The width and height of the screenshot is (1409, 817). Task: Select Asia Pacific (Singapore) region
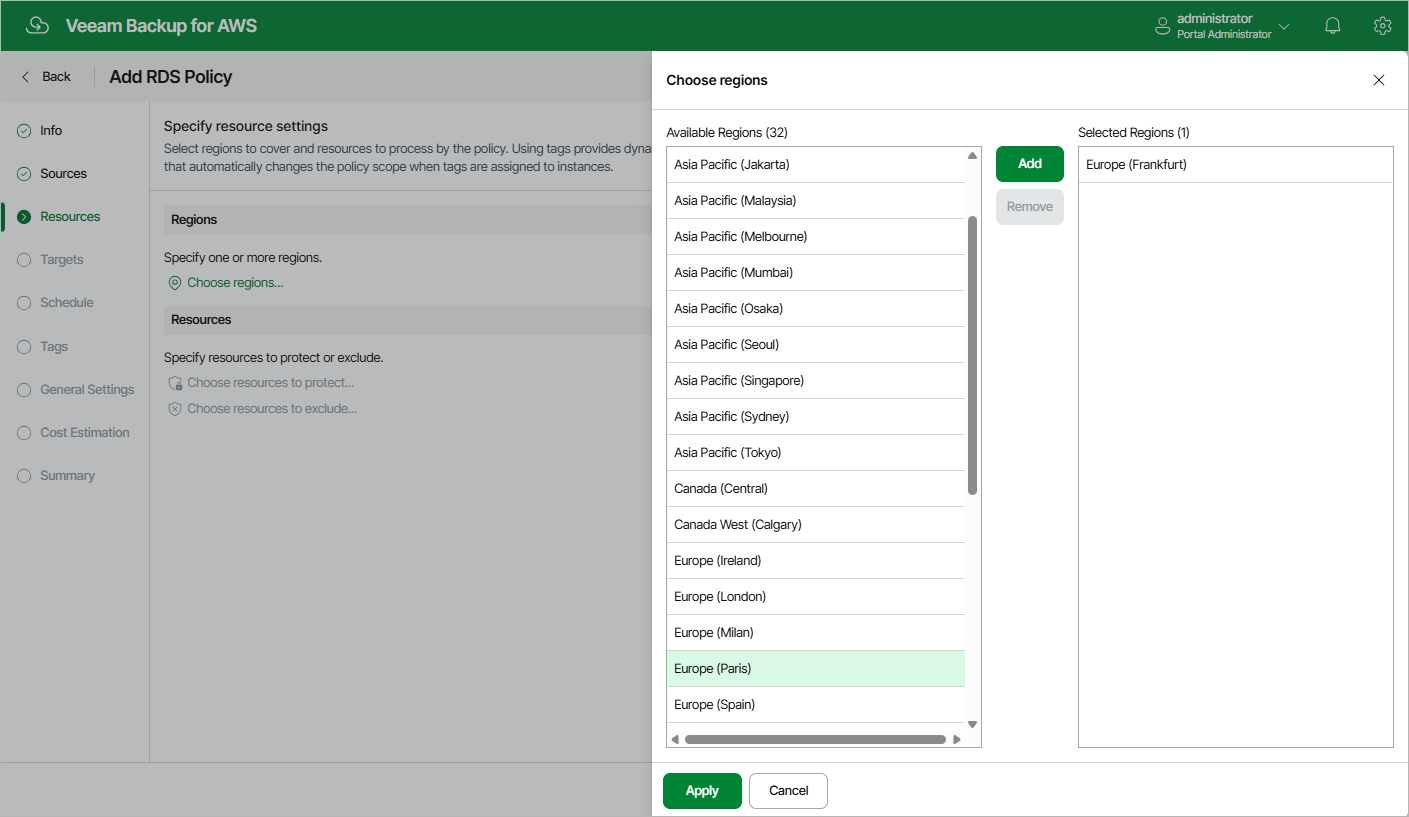pos(816,381)
